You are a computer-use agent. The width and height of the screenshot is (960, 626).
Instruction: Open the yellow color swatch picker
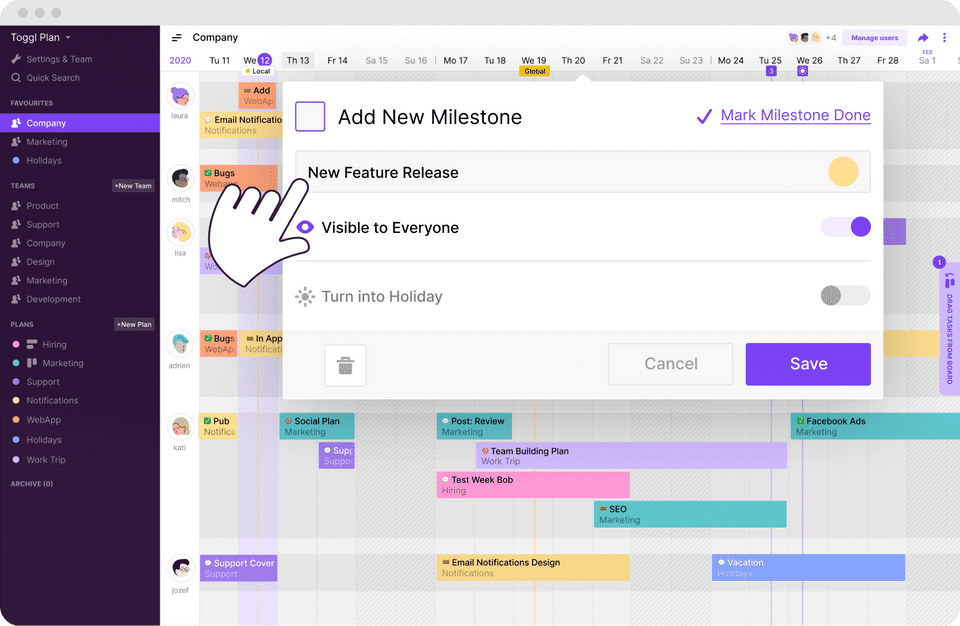(x=843, y=172)
